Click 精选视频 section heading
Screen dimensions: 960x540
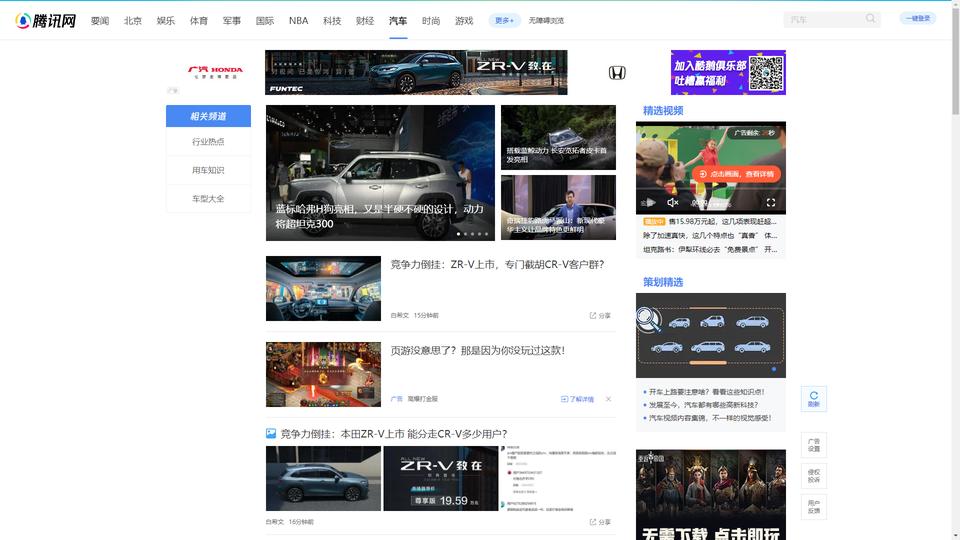tap(663, 110)
